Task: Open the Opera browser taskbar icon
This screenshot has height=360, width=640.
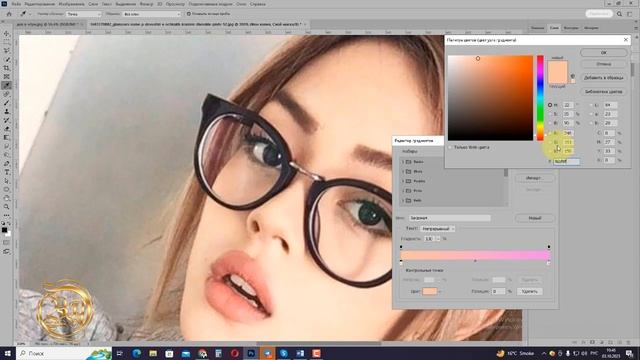Action: [x=235, y=353]
